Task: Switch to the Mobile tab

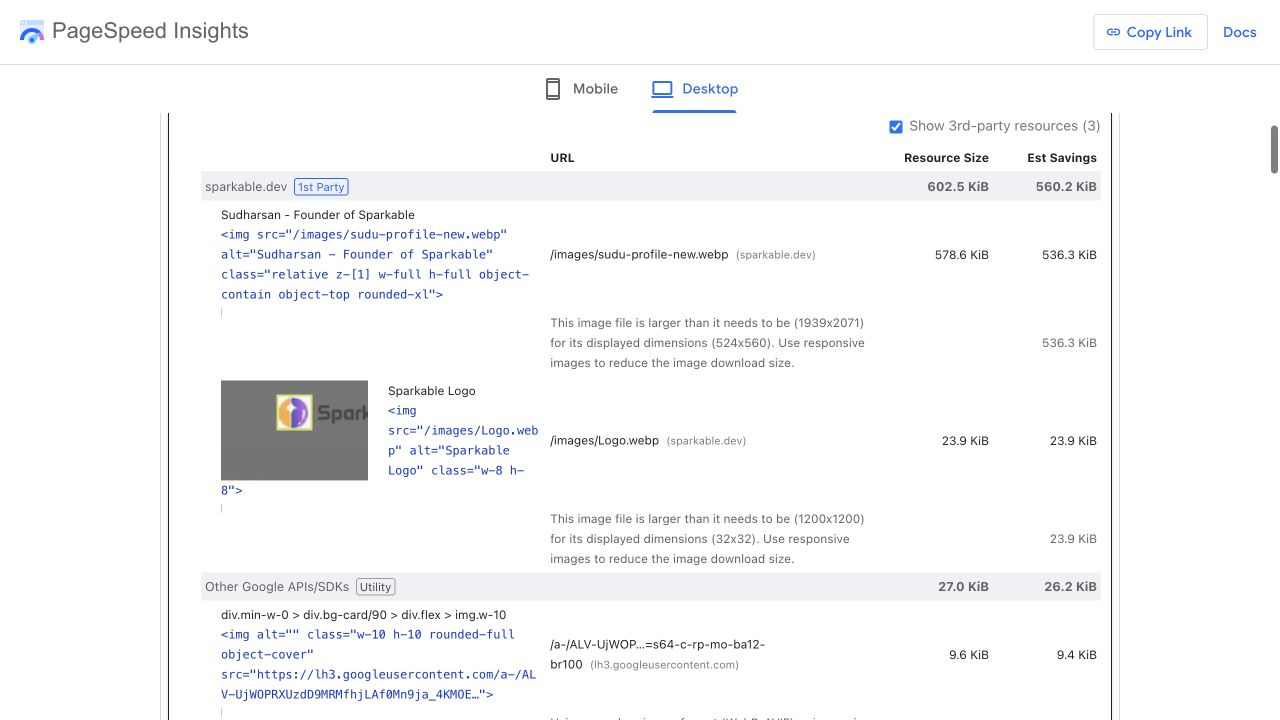Action: 581,89
